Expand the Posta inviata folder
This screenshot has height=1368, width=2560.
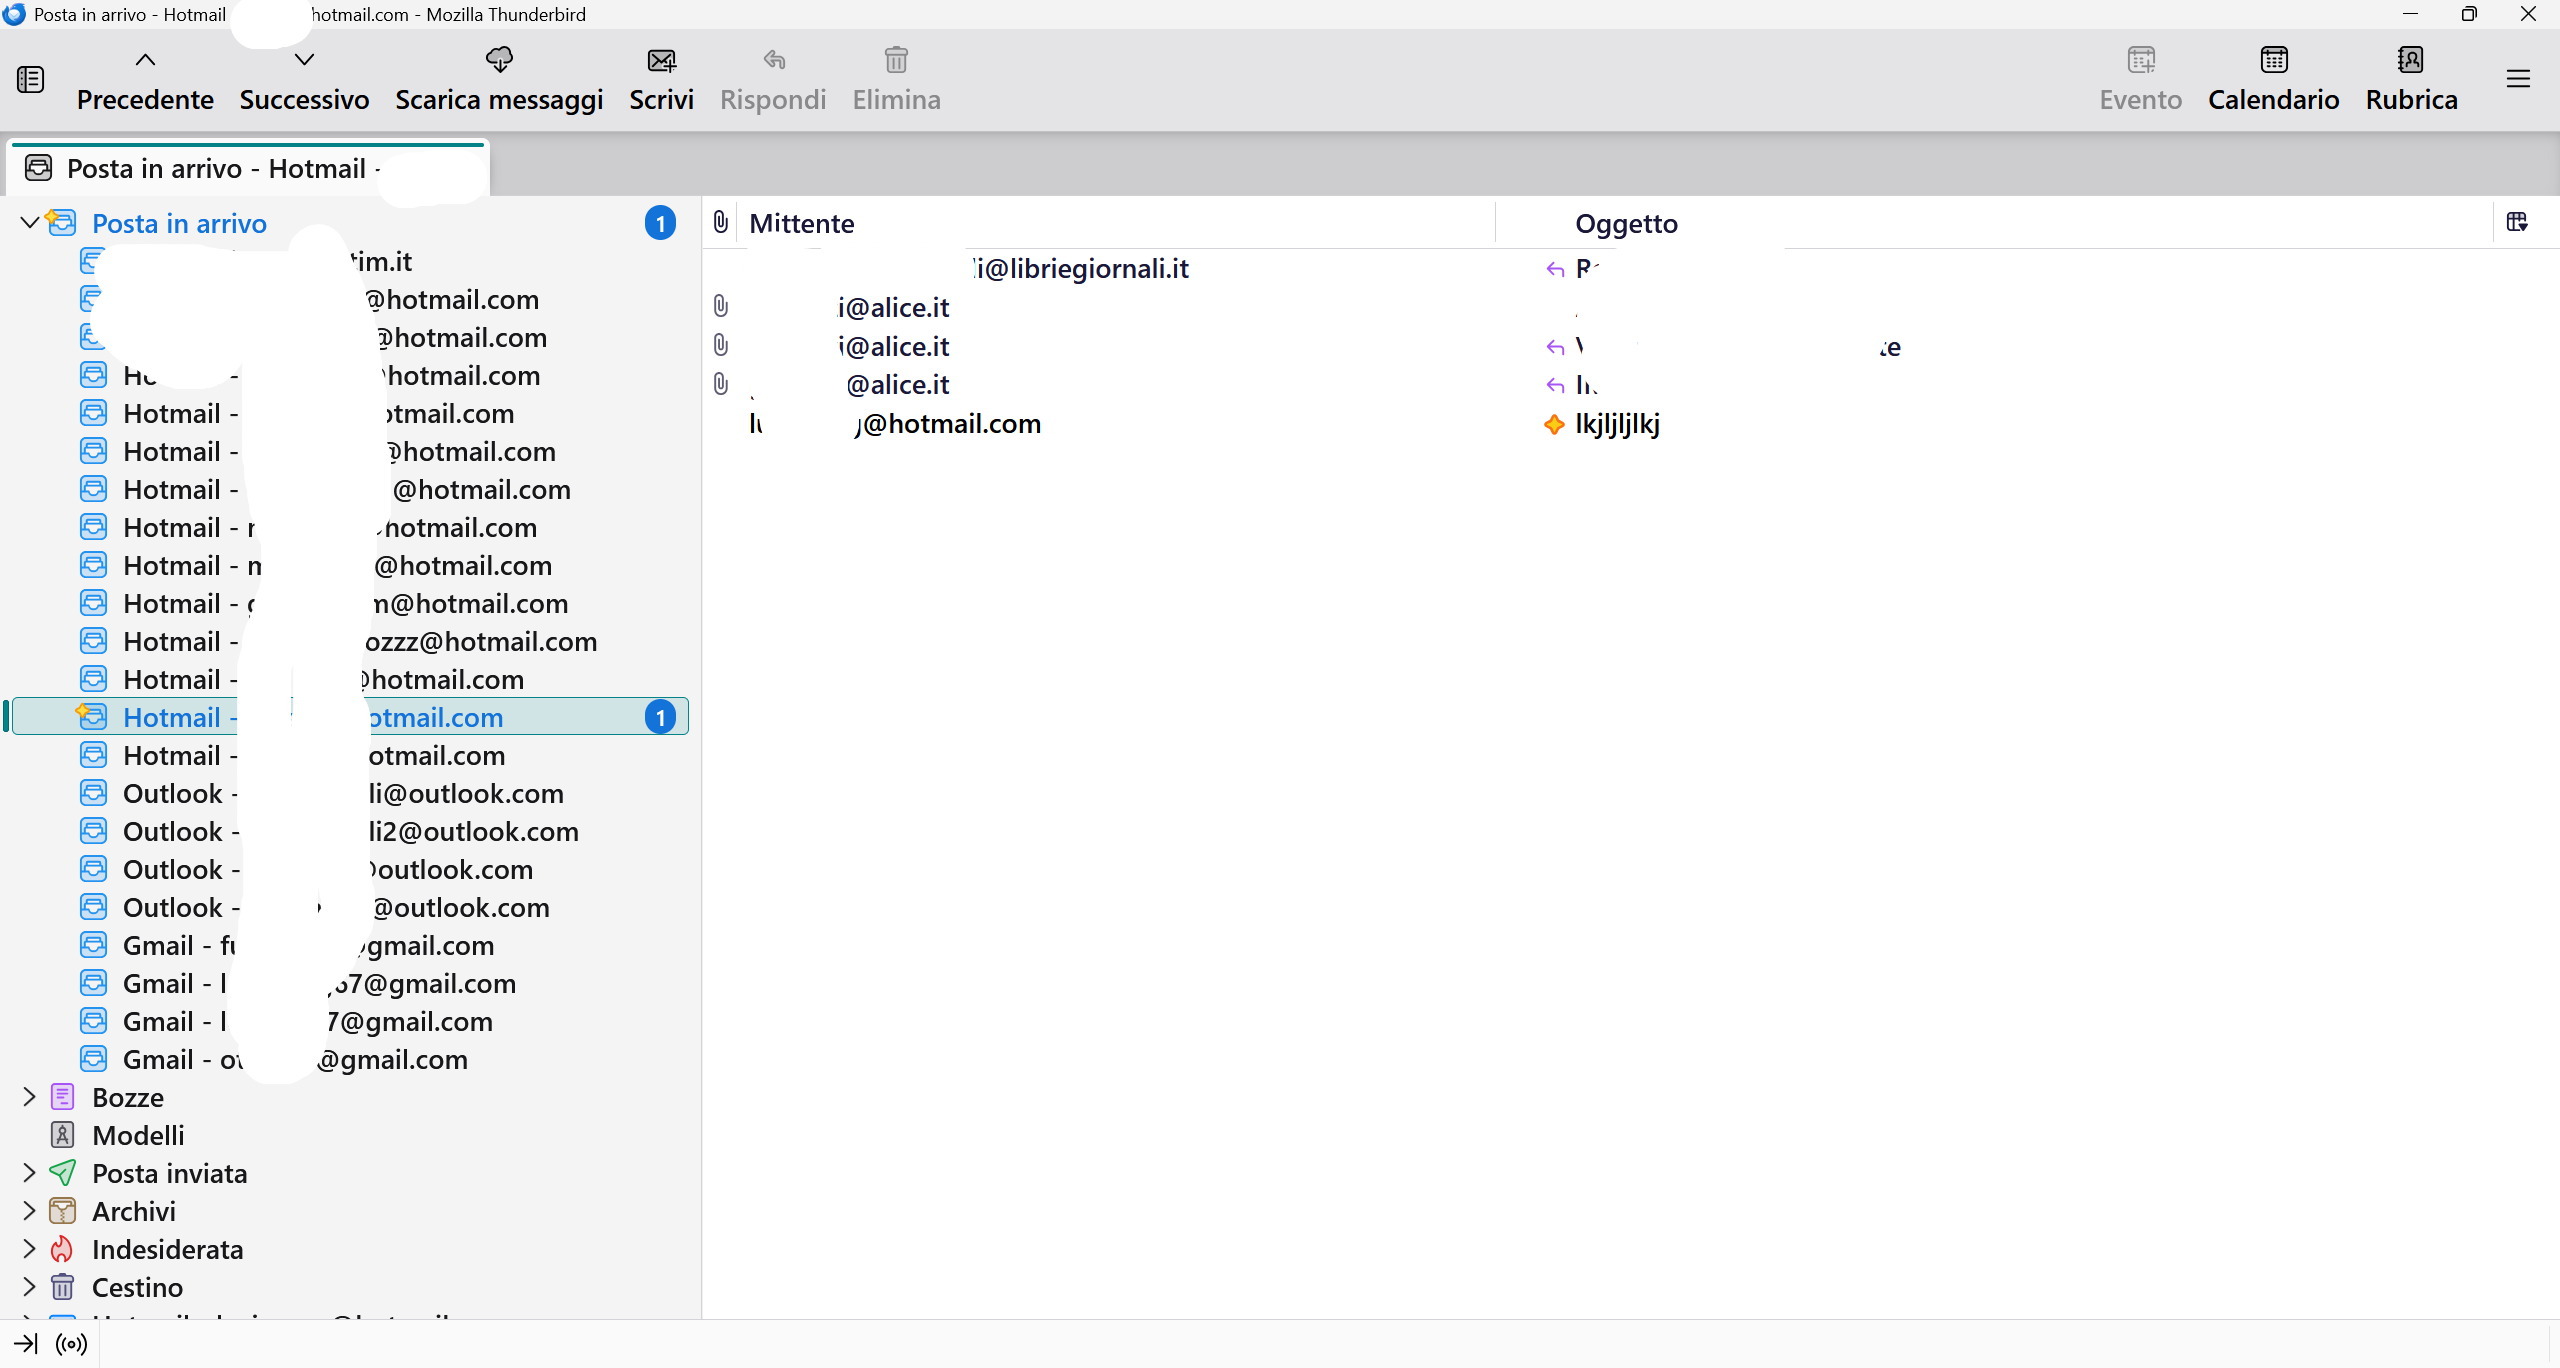click(x=29, y=1173)
